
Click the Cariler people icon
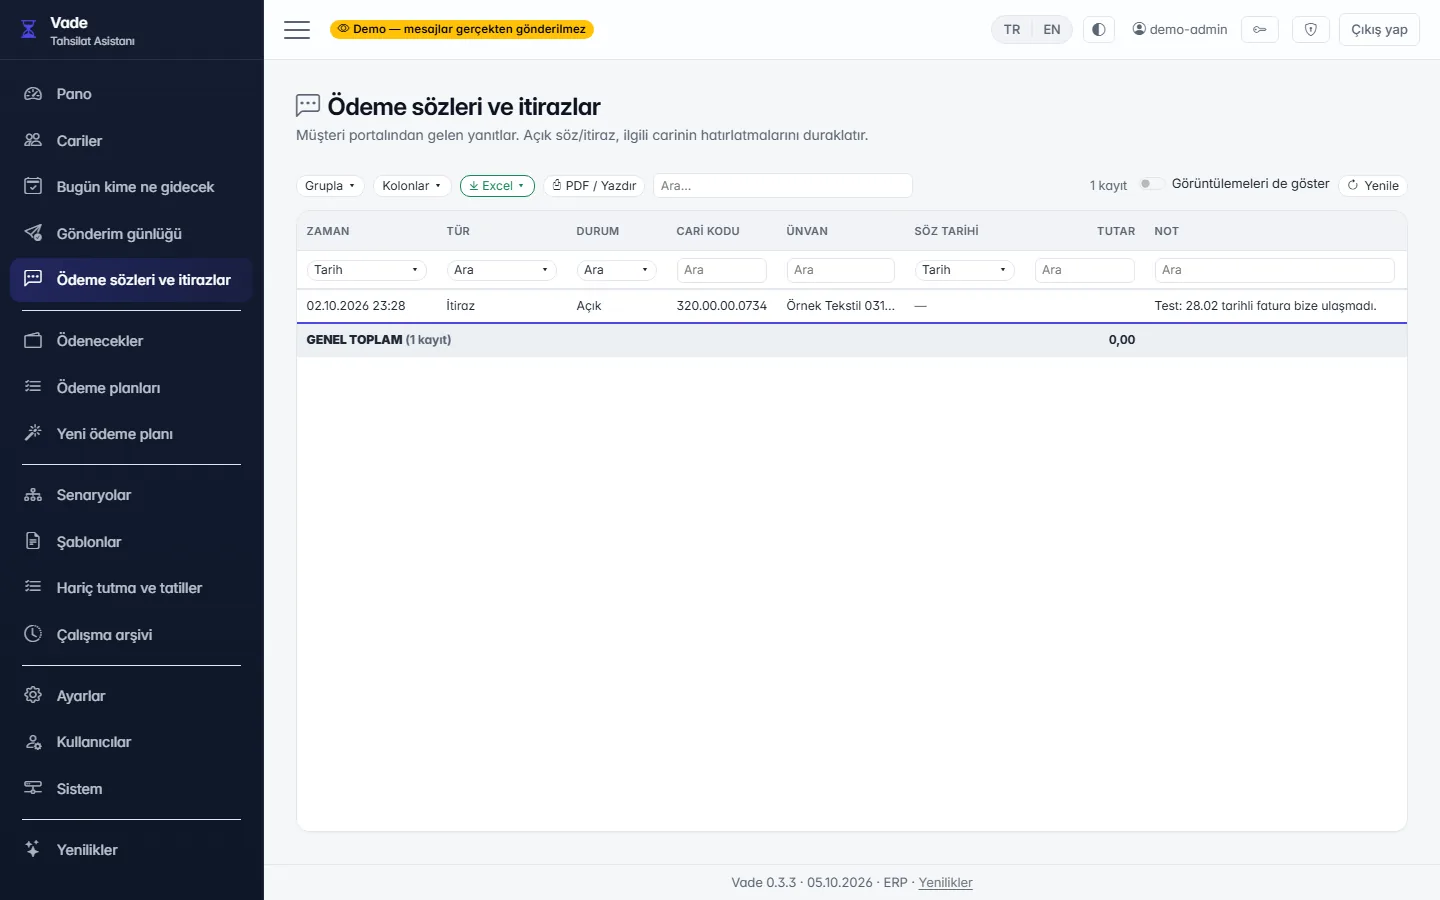tap(33, 141)
